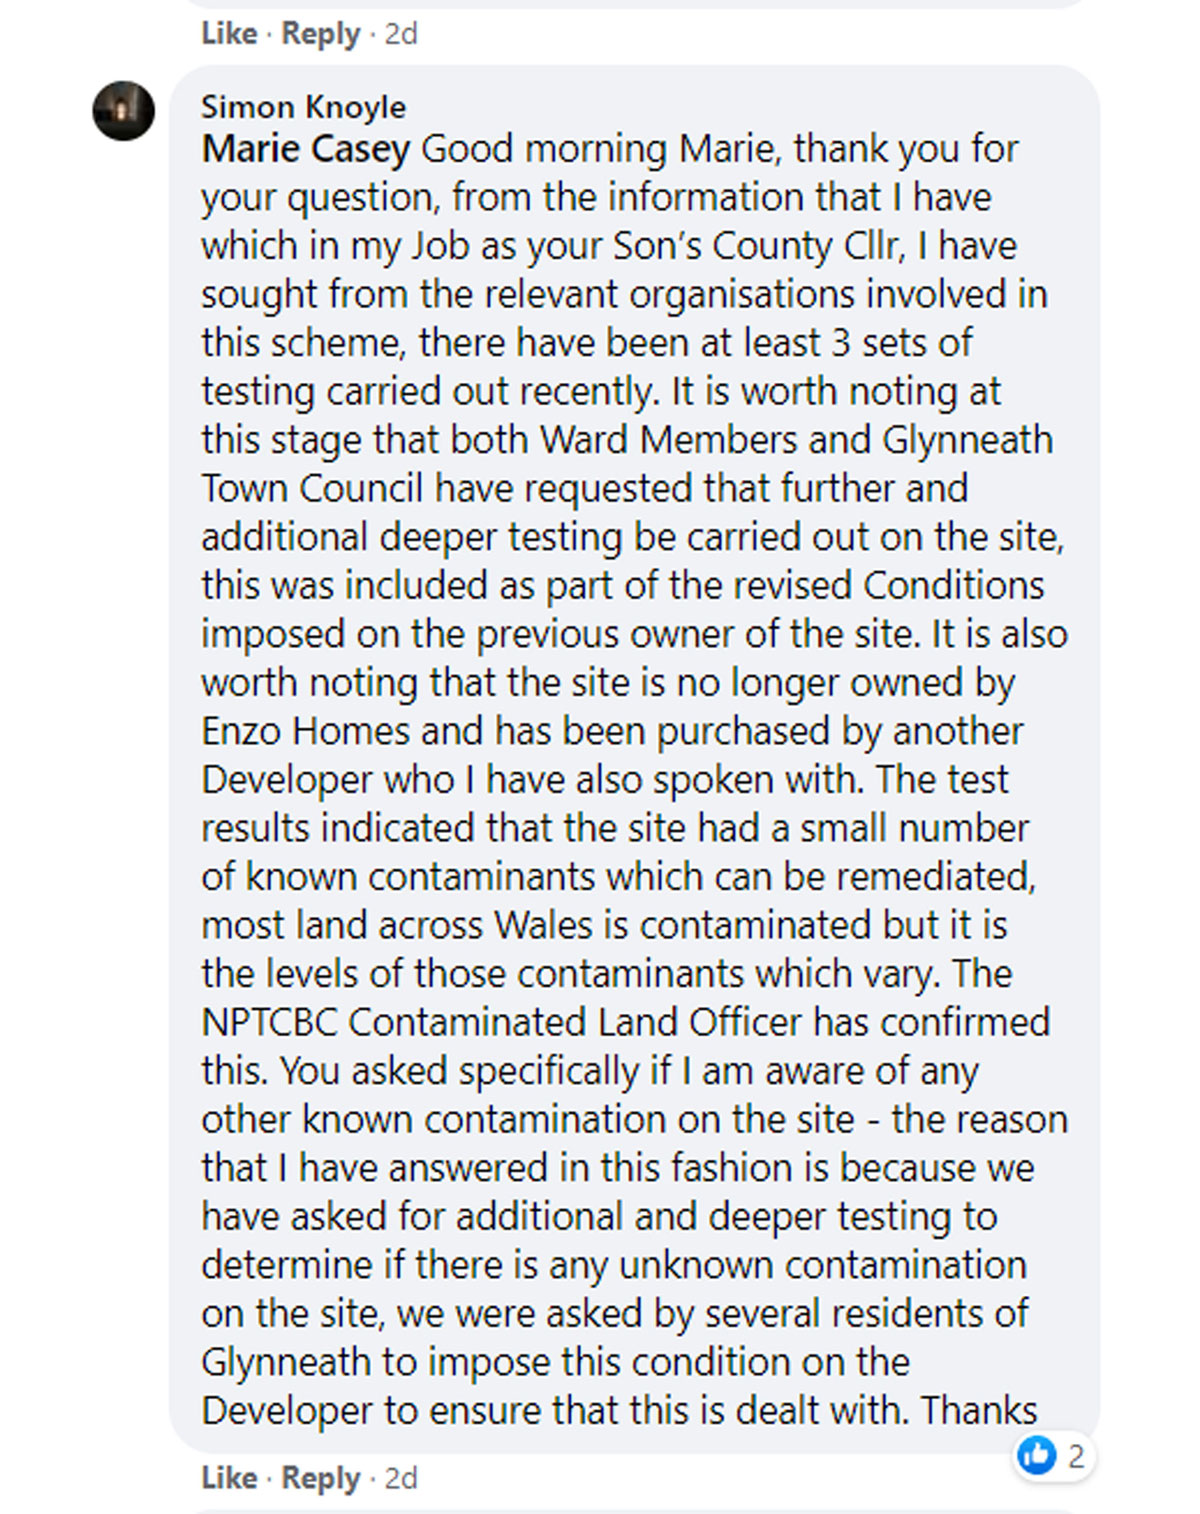Image resolution: width=1200 pixels, height=1514 pixels.
Task: Open the 2d timestamp below Simon's comment
Action: [x=401, y=1478]
